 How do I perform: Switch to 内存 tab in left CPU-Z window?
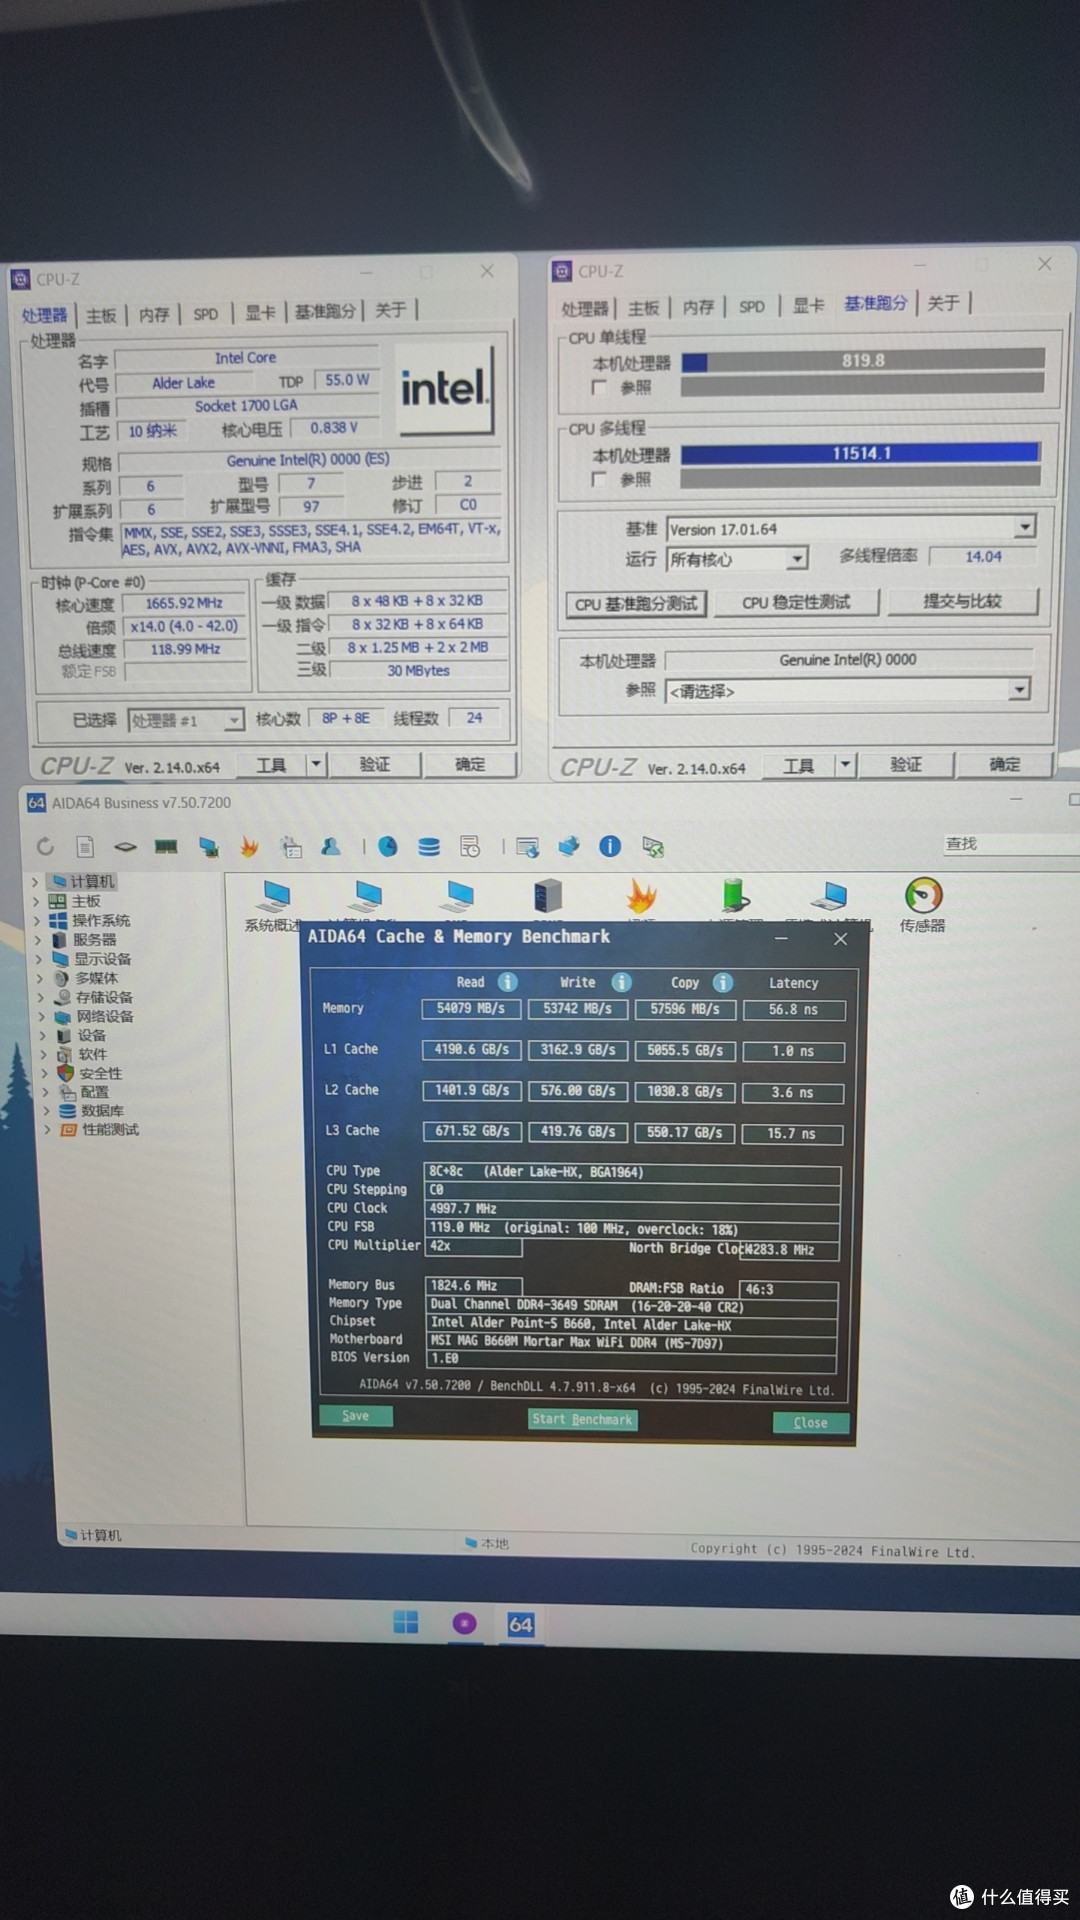point(154,315)
